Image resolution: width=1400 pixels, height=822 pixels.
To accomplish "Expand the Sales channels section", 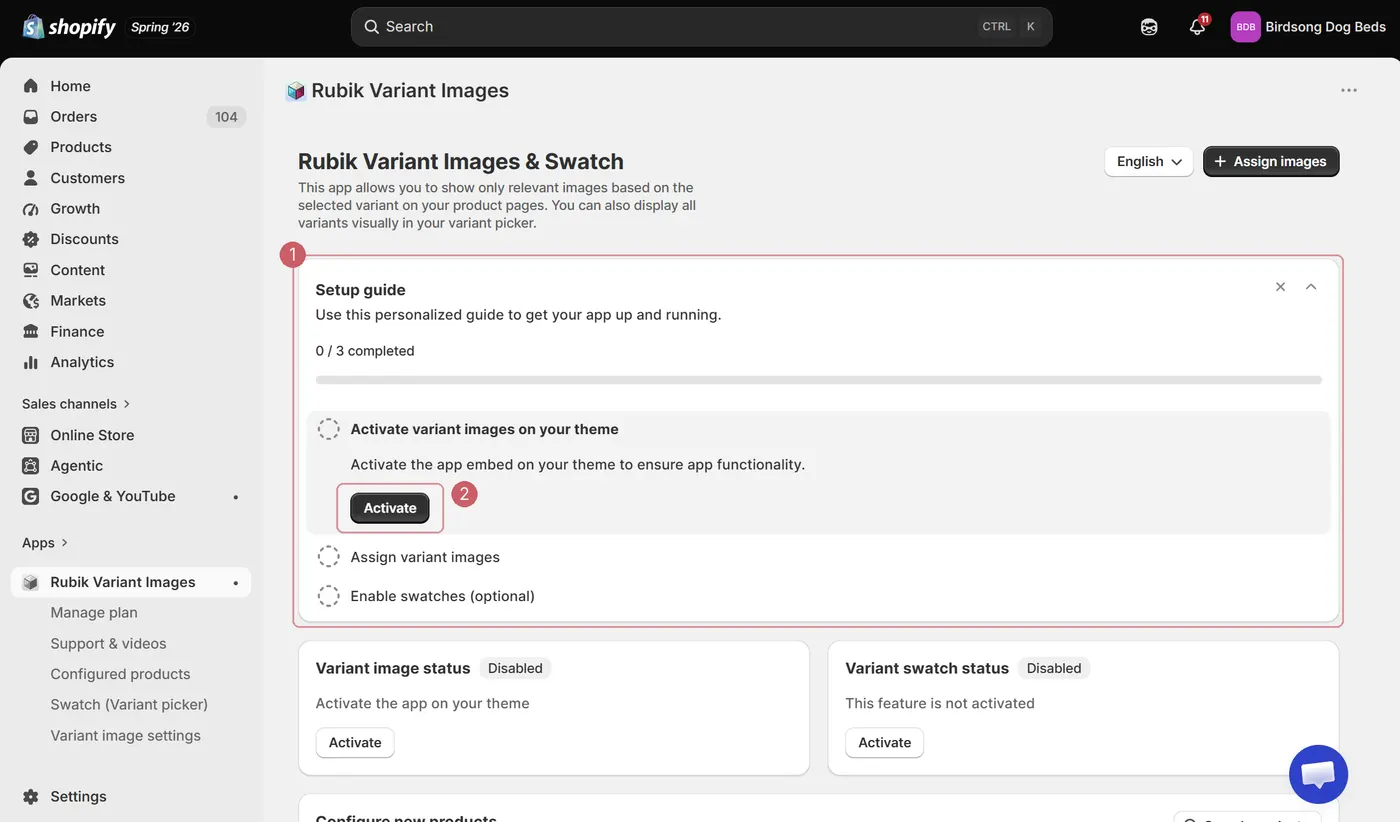I will (76, 404).
